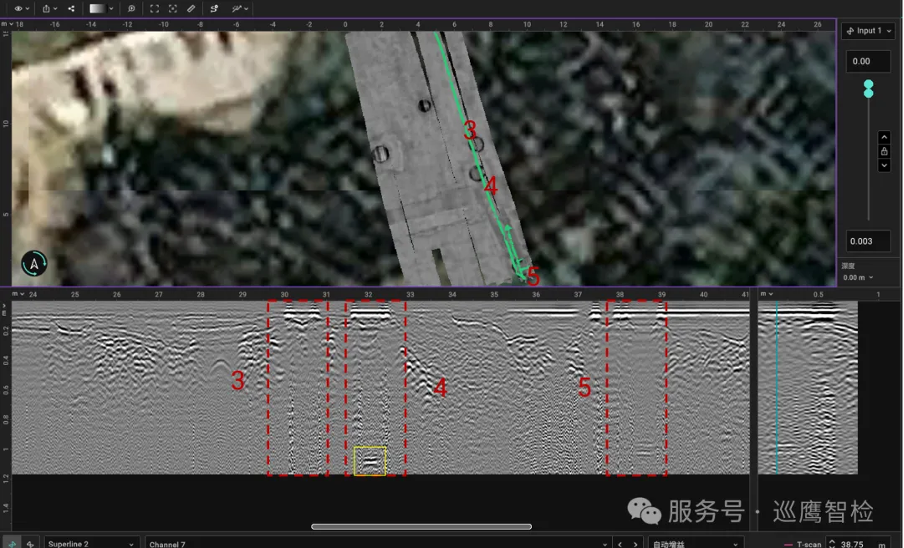Click the teal depth slider handle
Image resolution: width=904 pixels, height=548 pixels.
(868, 89)
